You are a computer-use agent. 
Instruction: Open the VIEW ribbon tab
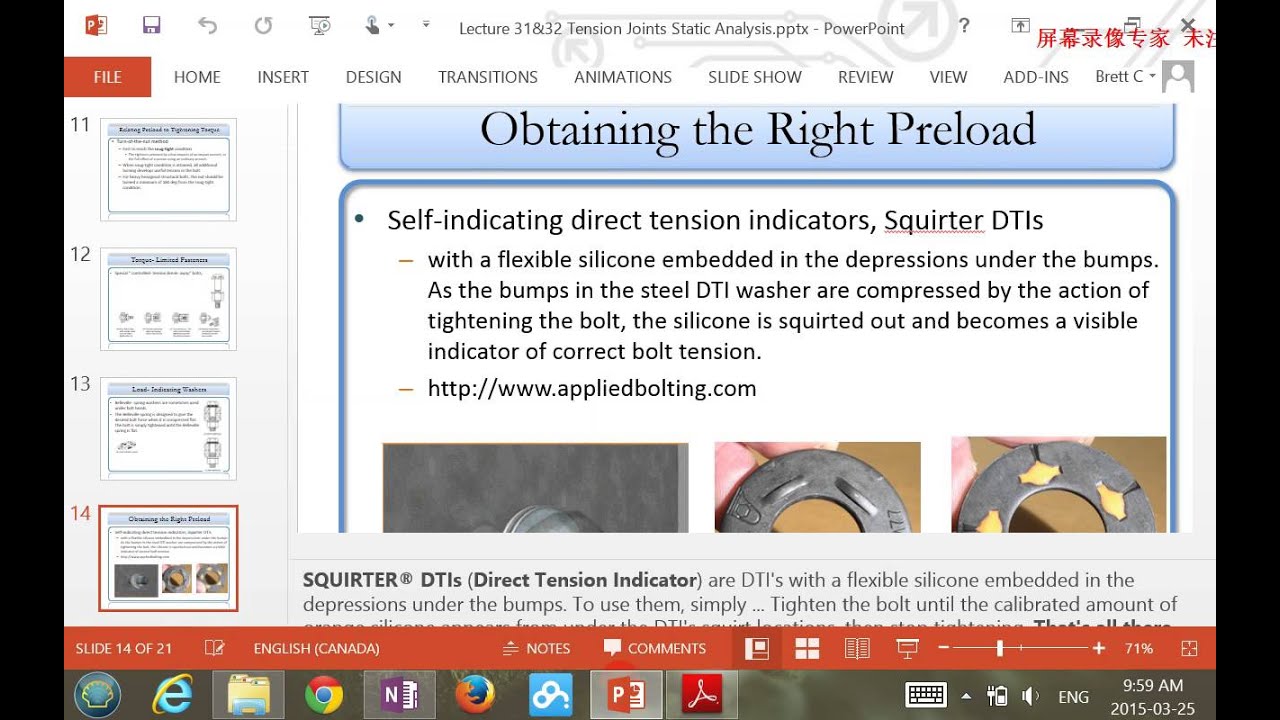tap(948, 77)
